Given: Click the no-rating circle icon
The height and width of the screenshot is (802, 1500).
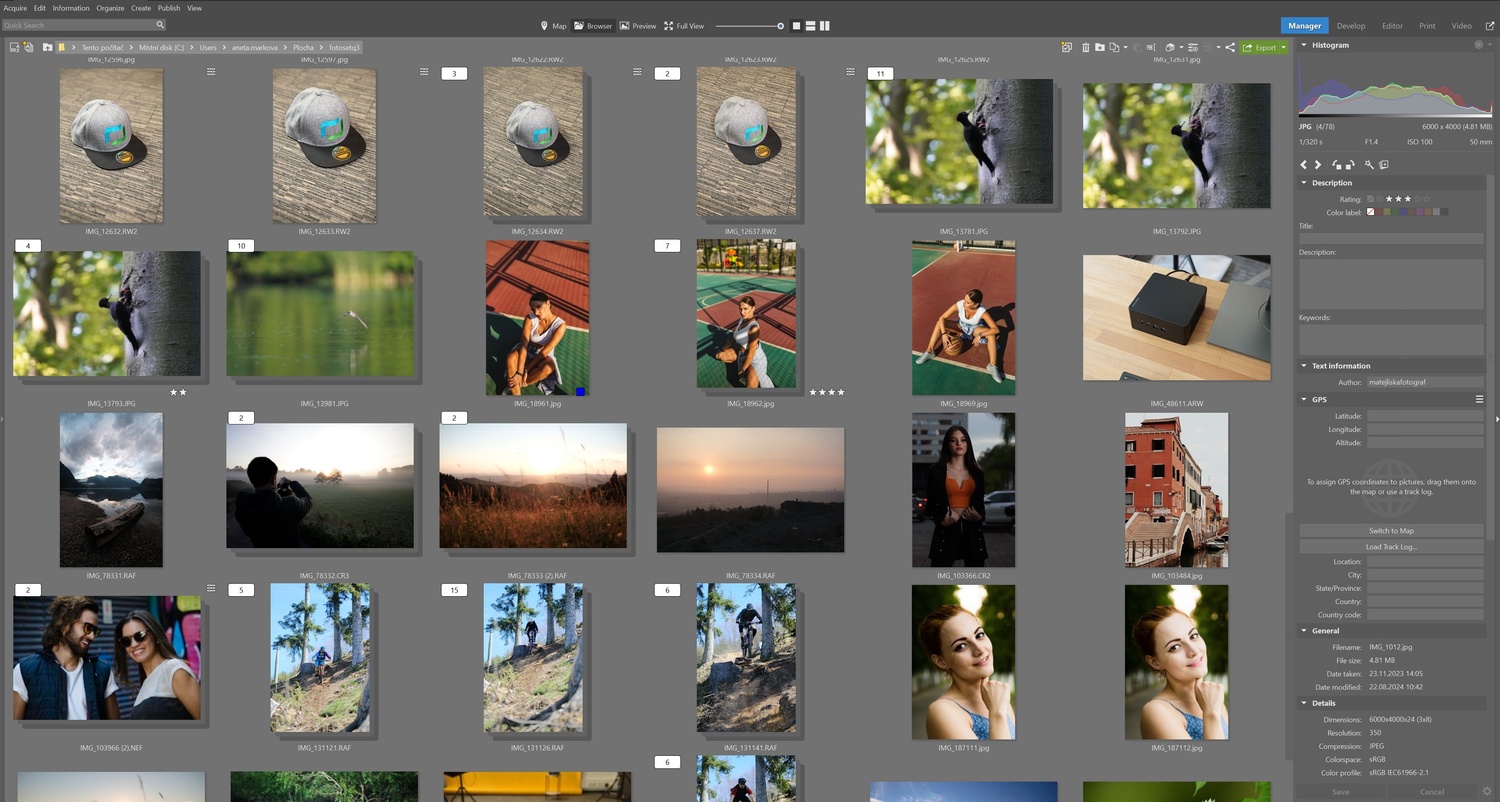Looking at the screenshot, I should pyautogui.click(x=1379, y=199).
